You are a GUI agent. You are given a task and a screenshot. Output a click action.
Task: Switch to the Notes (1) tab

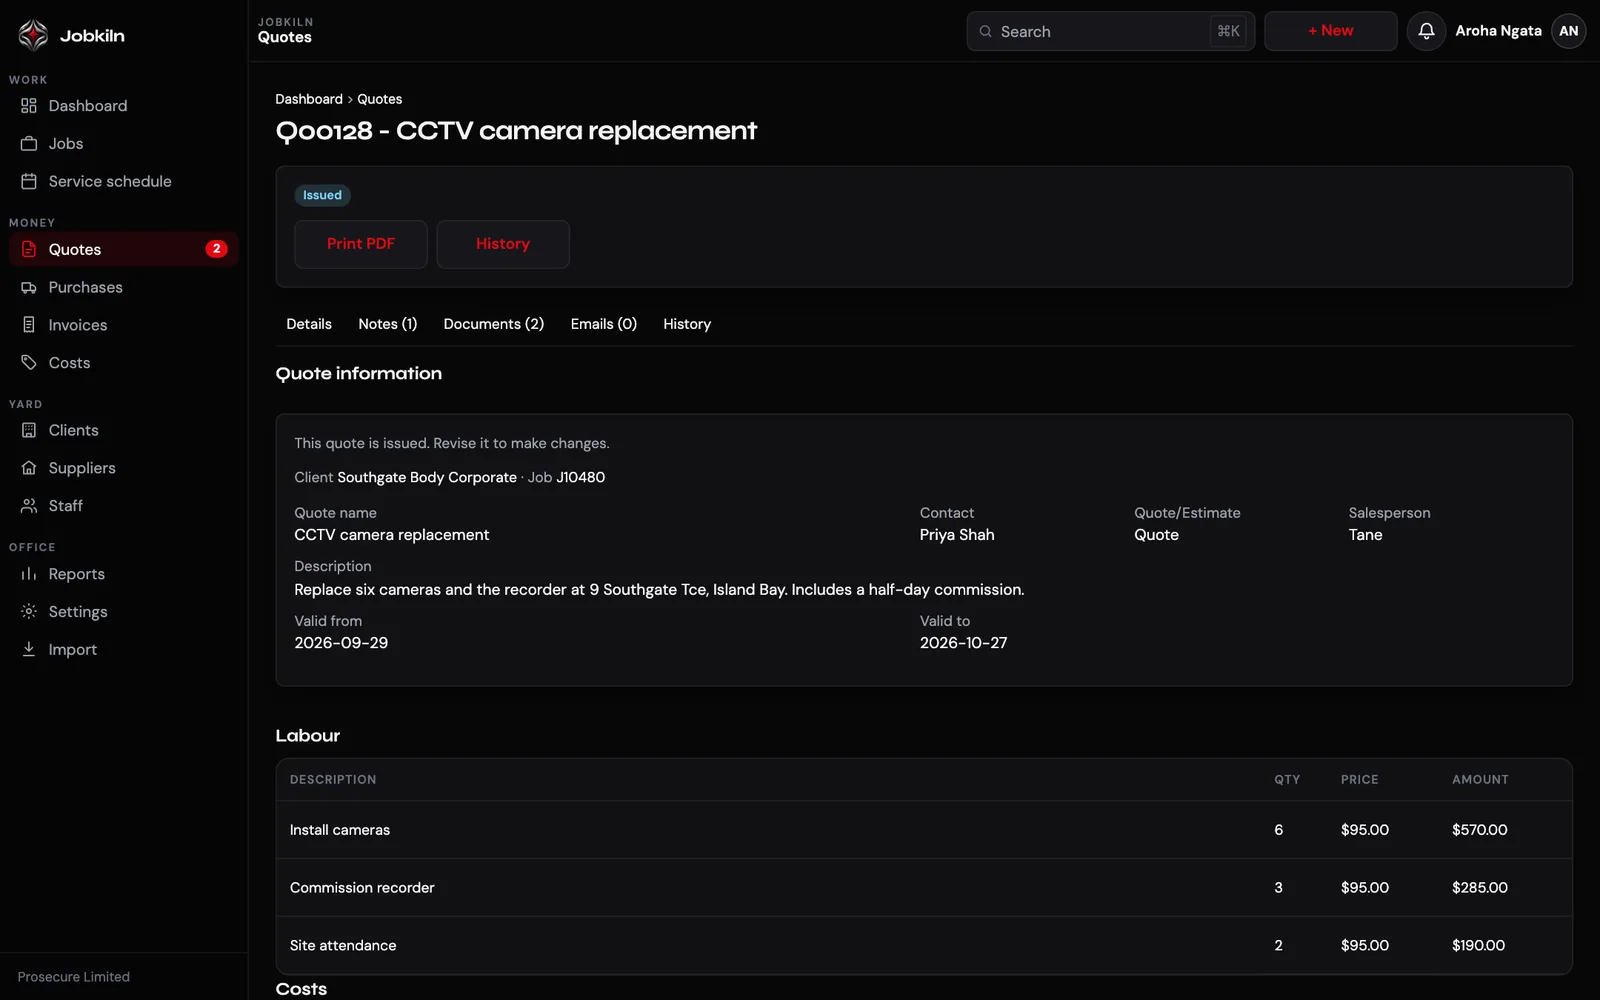388,324
